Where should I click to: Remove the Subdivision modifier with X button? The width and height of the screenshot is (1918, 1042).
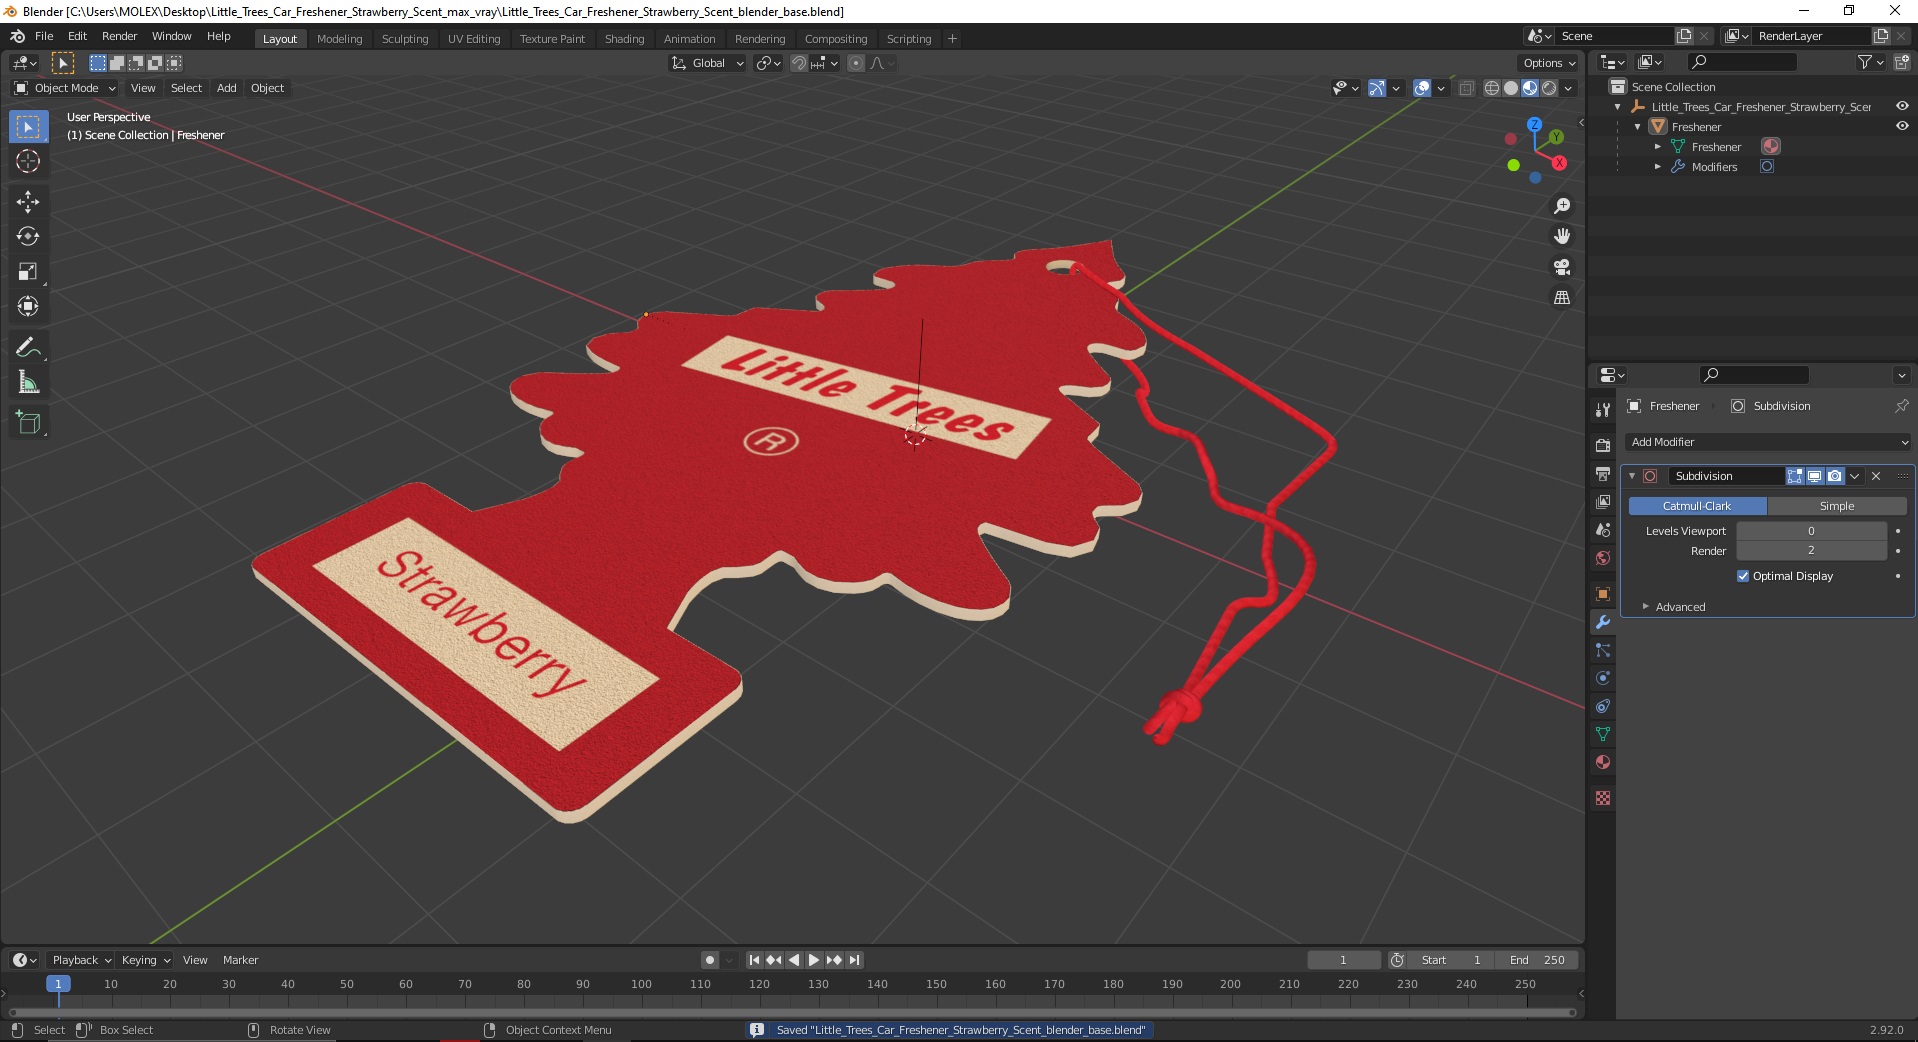(1876, 476)
